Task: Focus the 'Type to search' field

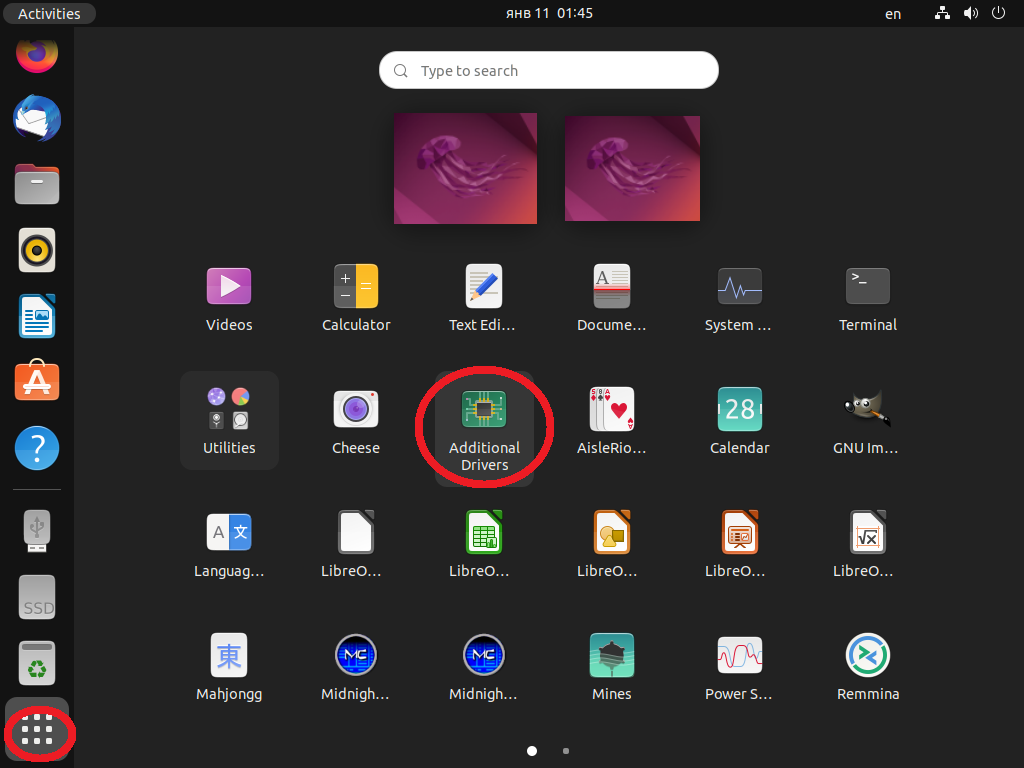Action: click(x=549, y=70)
